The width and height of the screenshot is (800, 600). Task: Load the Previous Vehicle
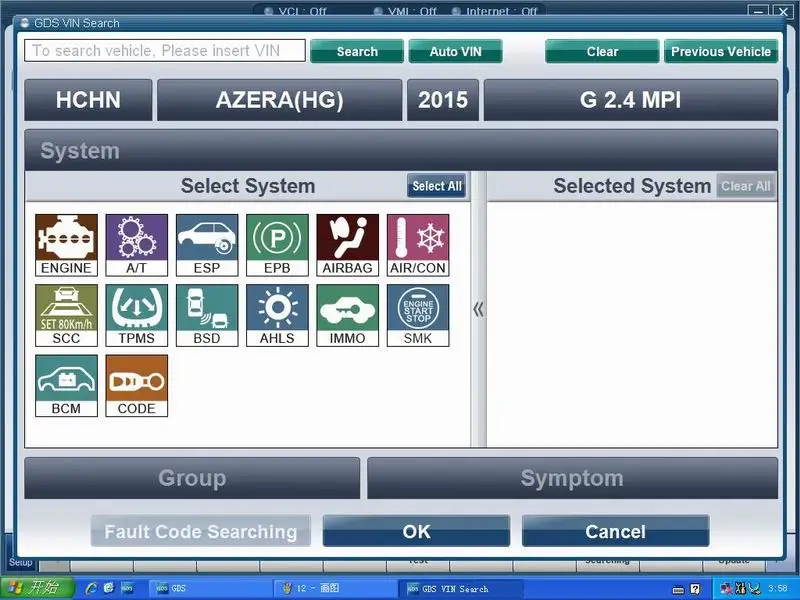pyautogui.click(x=721, y=52)
